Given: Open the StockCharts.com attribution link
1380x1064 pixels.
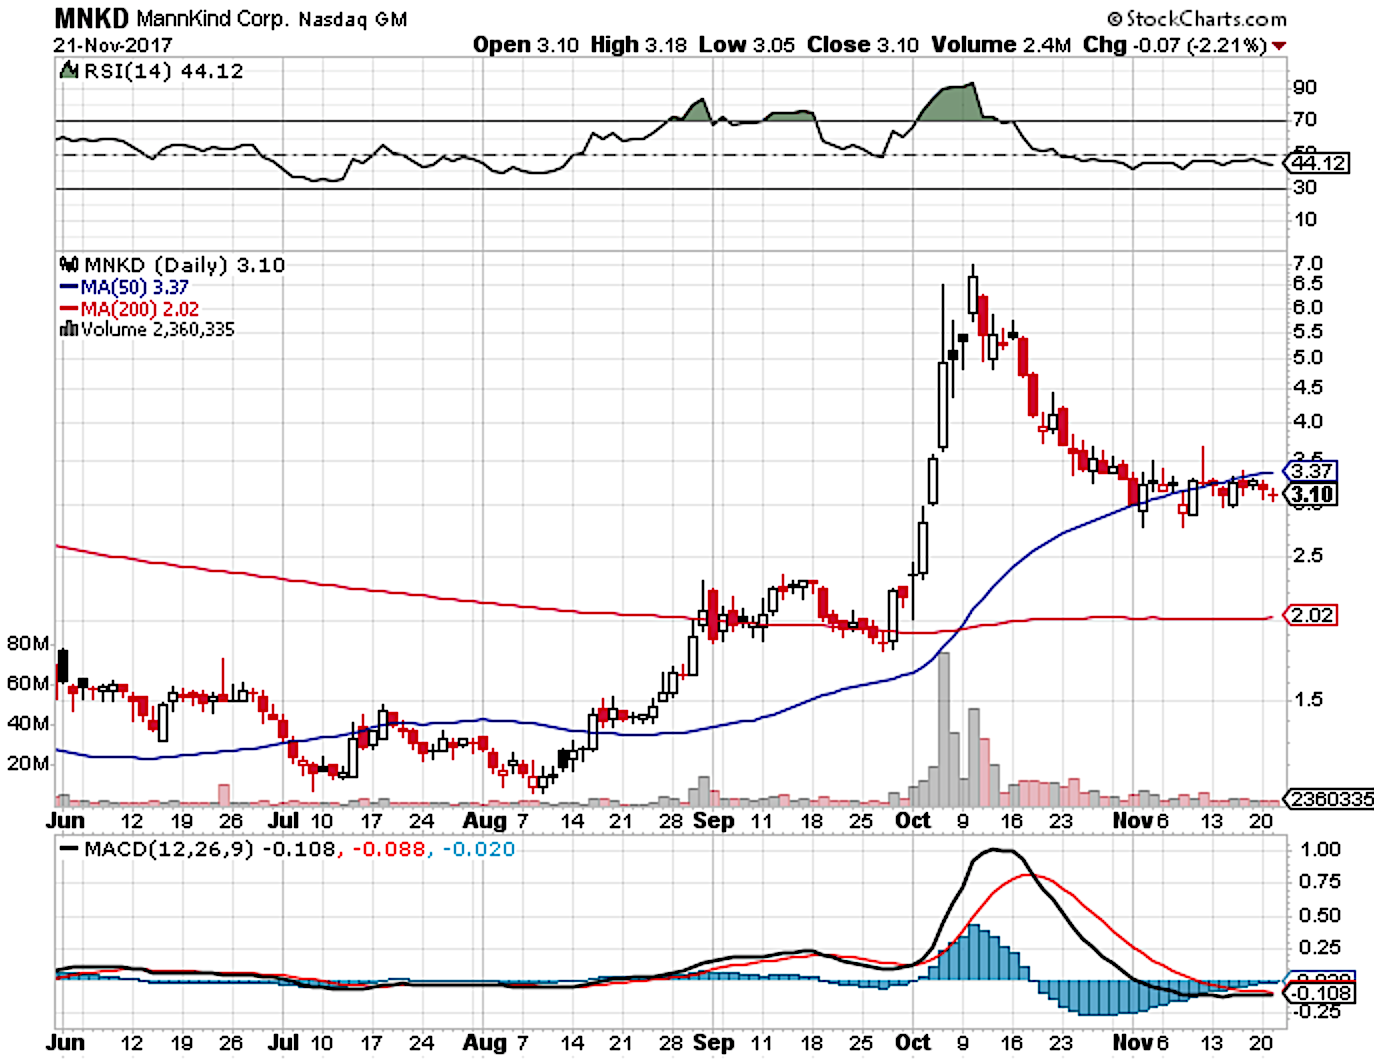Looking at the screenshot, I should click(x=1197, y=18).
